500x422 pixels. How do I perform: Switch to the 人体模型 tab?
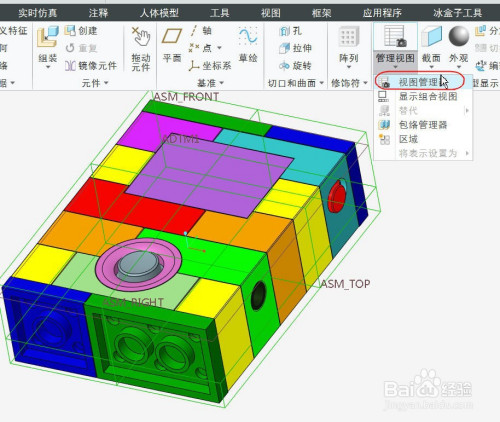159,13
